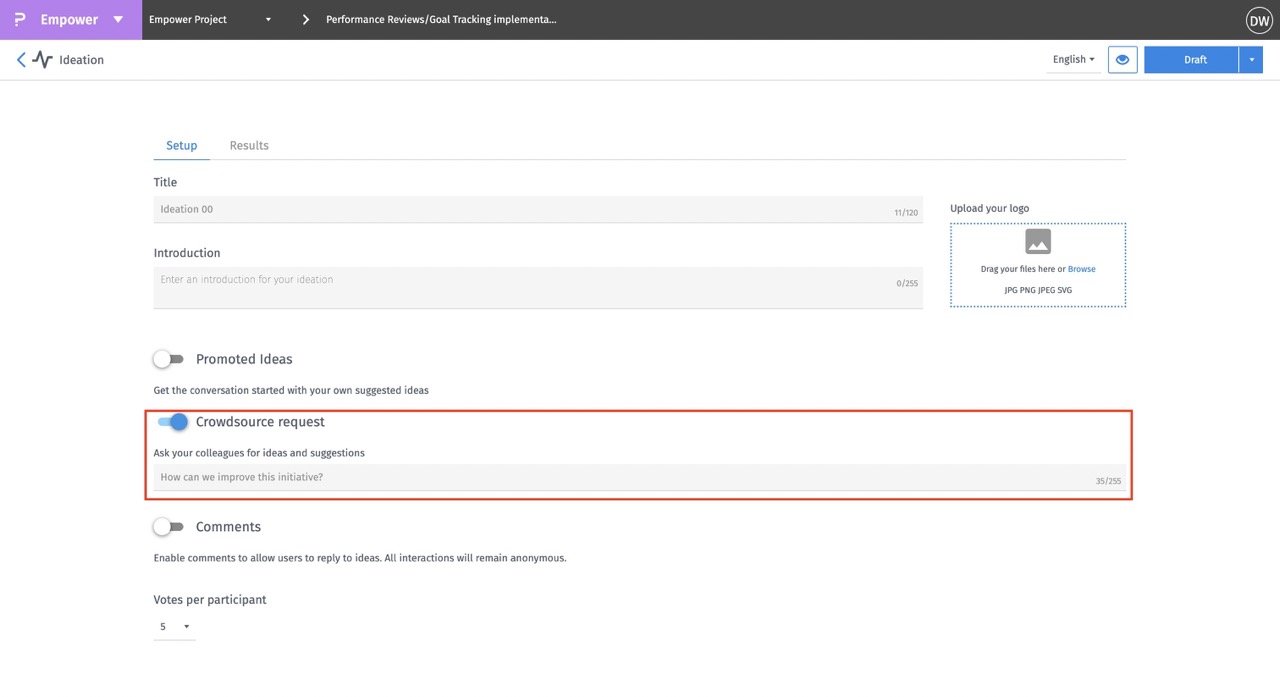Open the English language dropdown
Image resolution: width=1280 pixels, height=697 pixels.
pos(1073,60)
